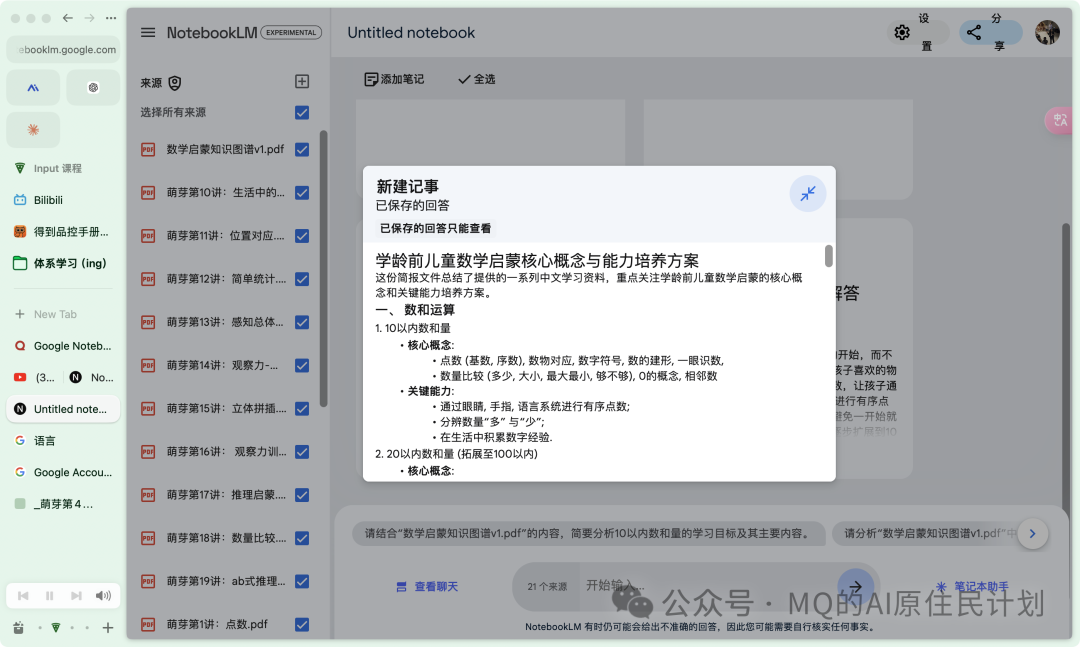Screen dimensions: 1080x647
Task: Collapse sources panel via hamburger icon
Action: 148,31
